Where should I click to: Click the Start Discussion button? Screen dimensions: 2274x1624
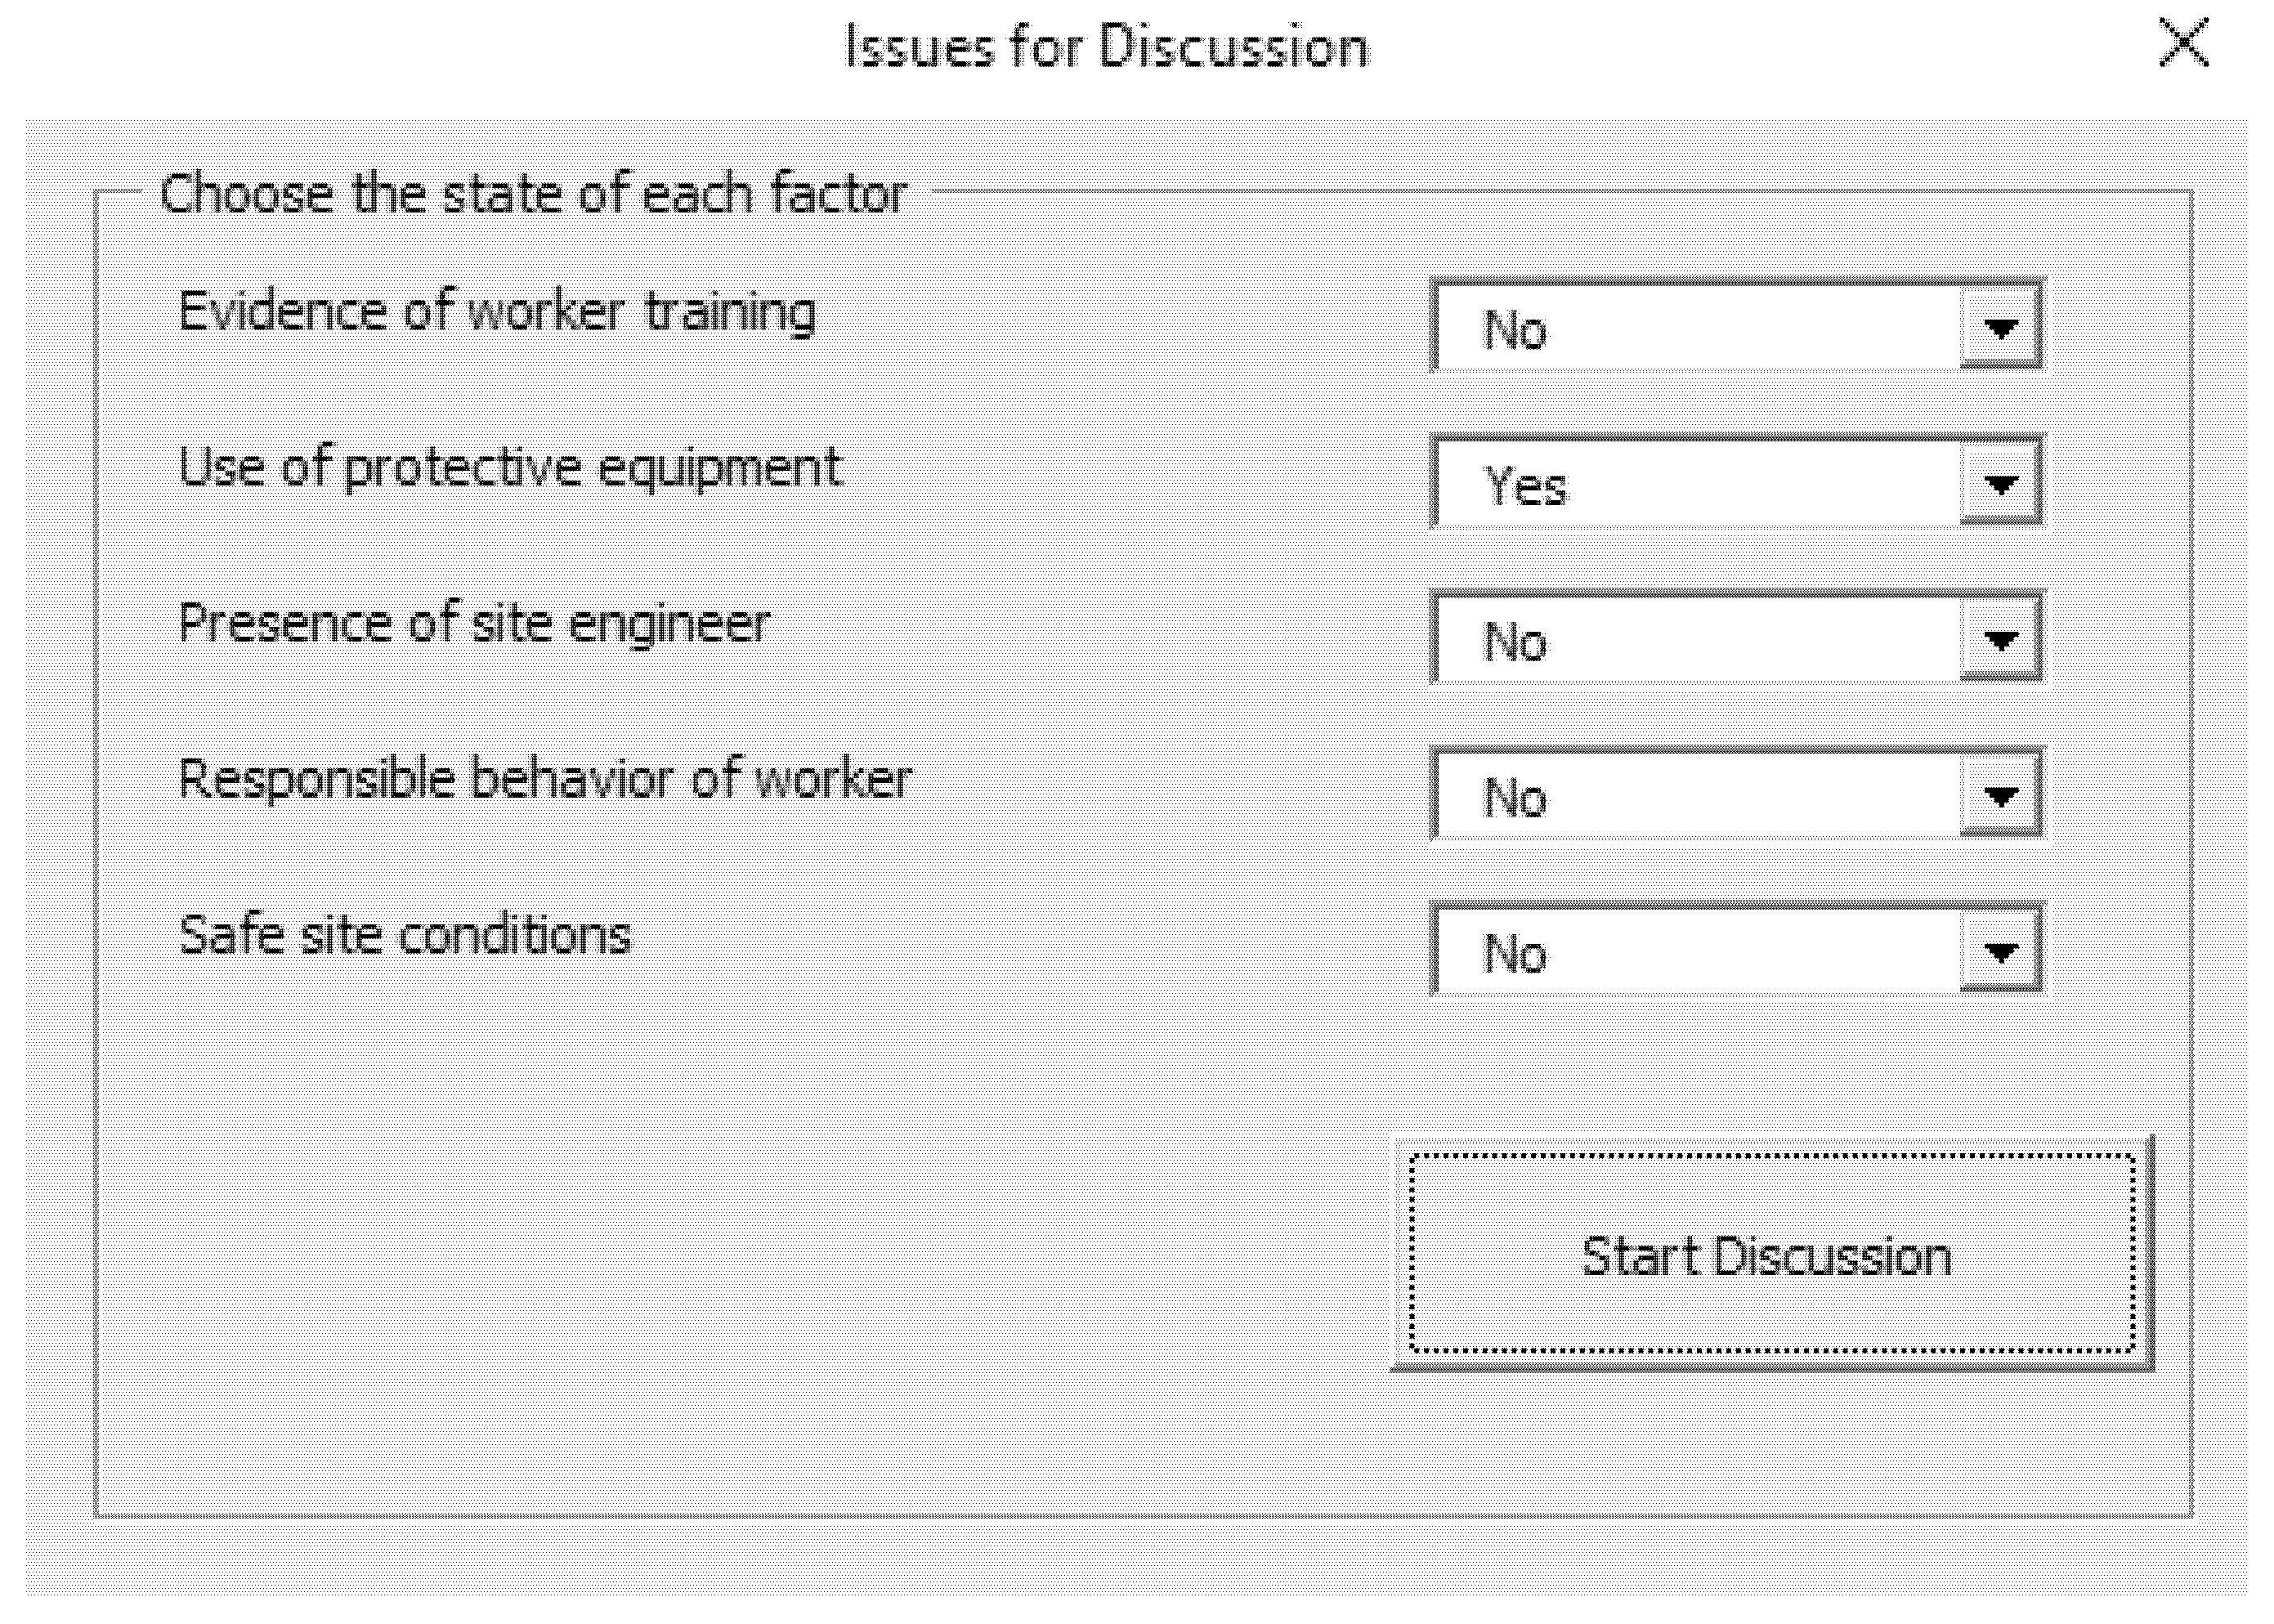(x=1770, y=1254)
